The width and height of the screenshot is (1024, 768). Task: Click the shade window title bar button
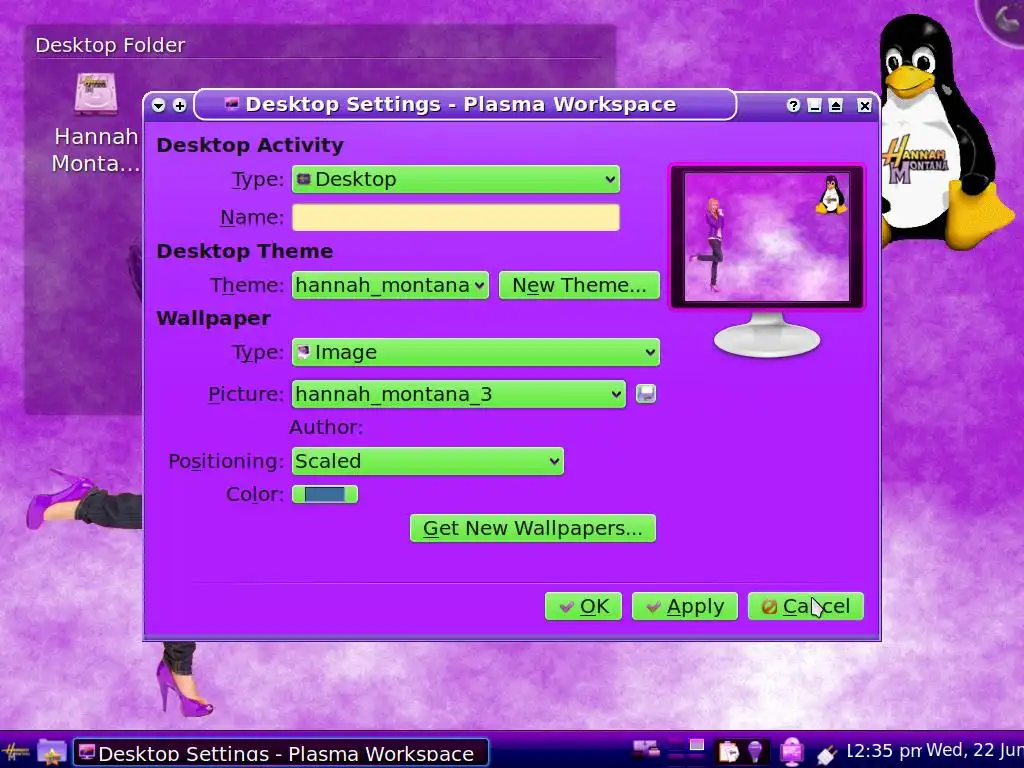[835, 105]
